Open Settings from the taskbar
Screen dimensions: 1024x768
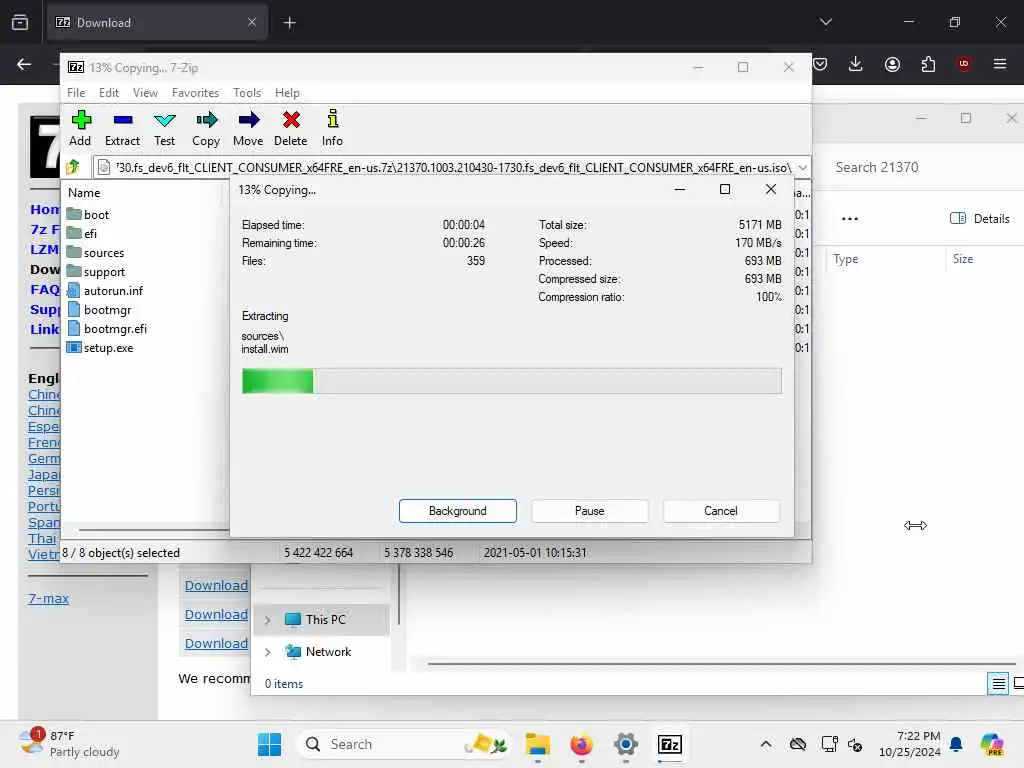click(626, 744)
